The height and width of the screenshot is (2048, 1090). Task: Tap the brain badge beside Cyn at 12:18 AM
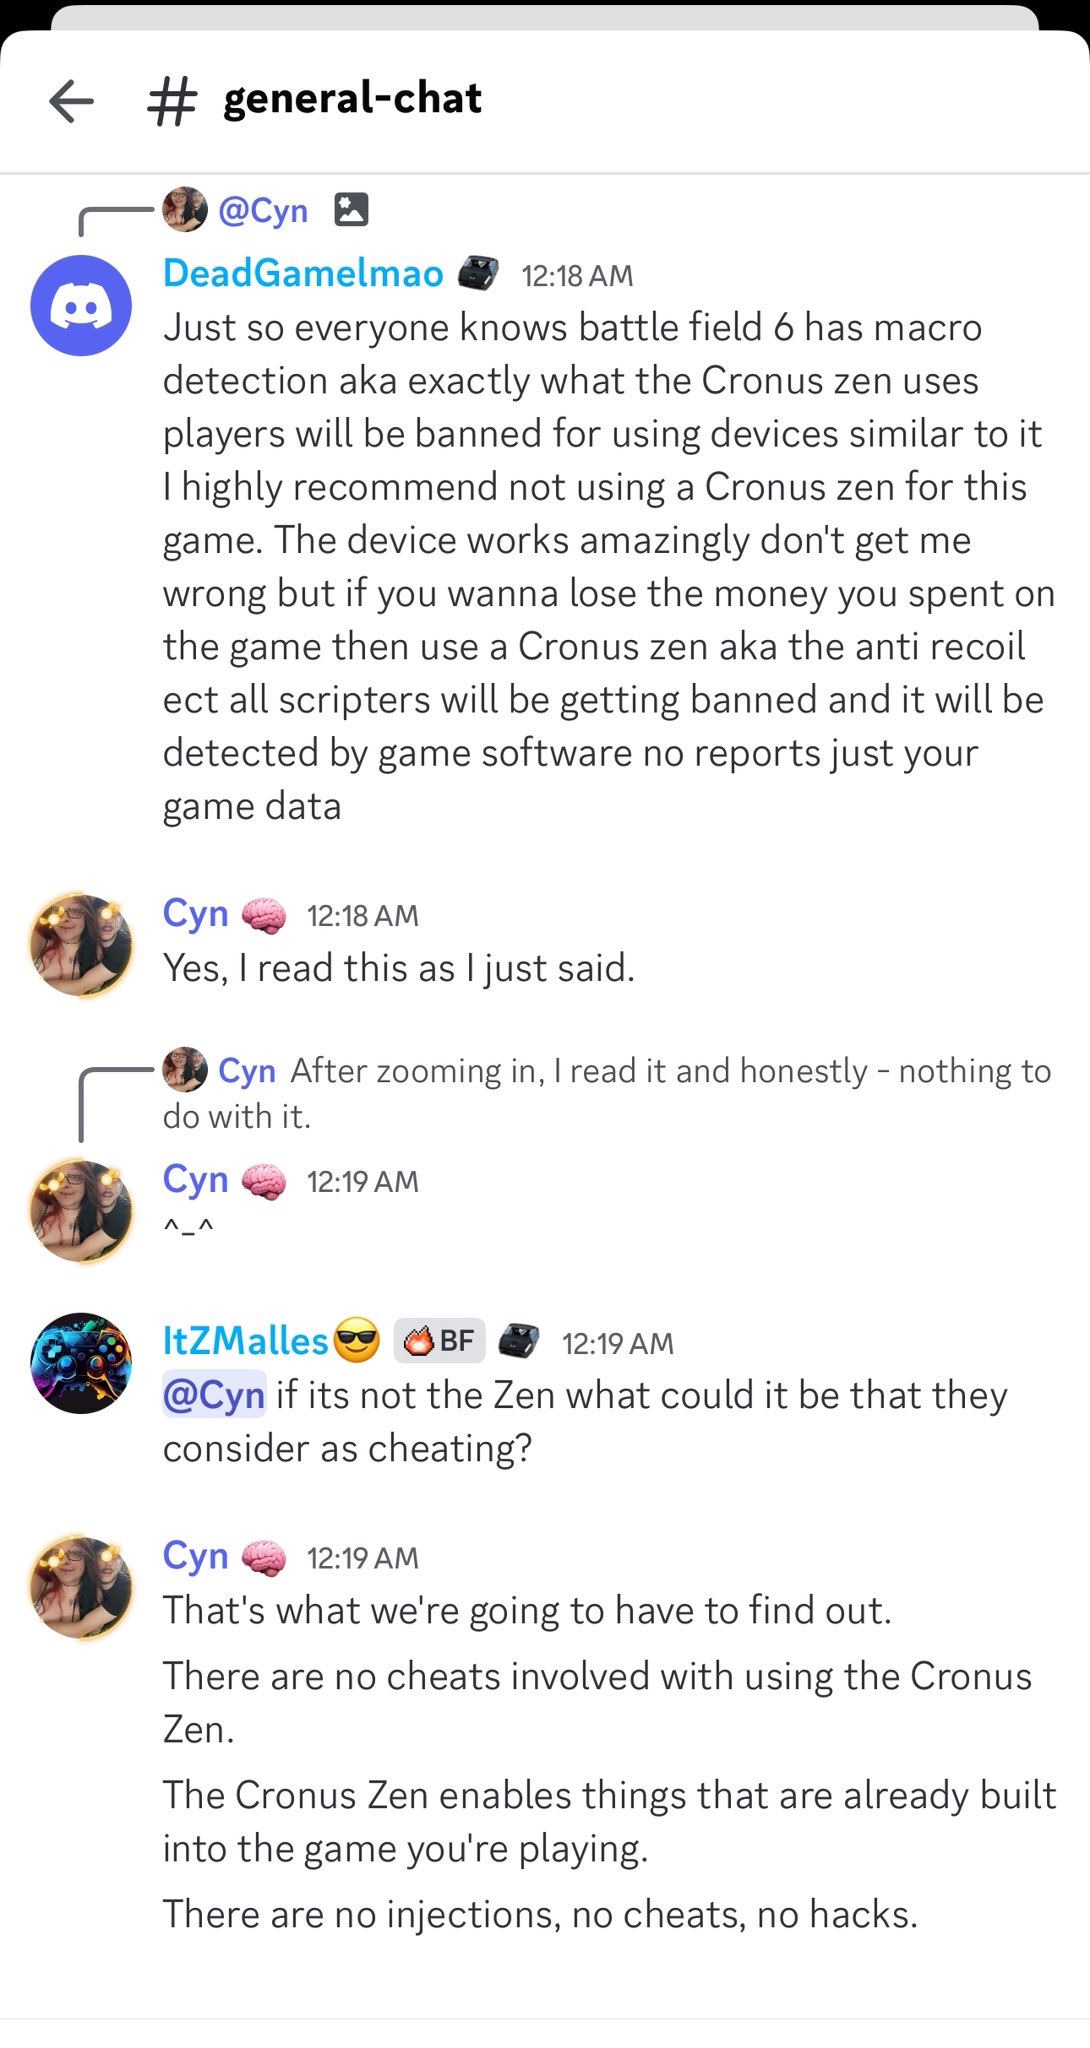click(x=264, y=915)
